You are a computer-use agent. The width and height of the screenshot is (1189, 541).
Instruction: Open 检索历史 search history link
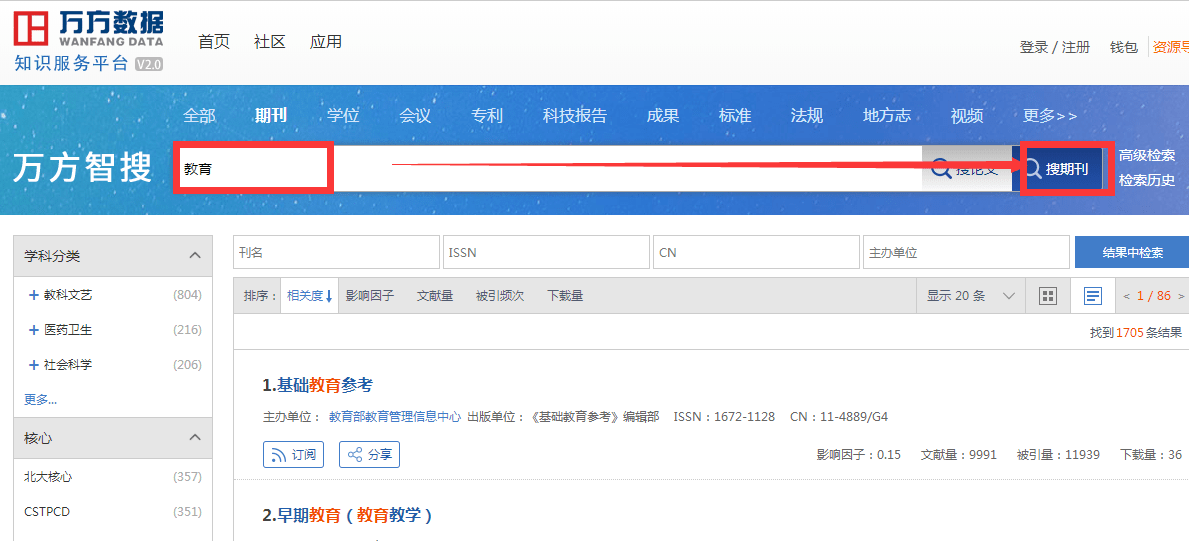click(1147, 180)
